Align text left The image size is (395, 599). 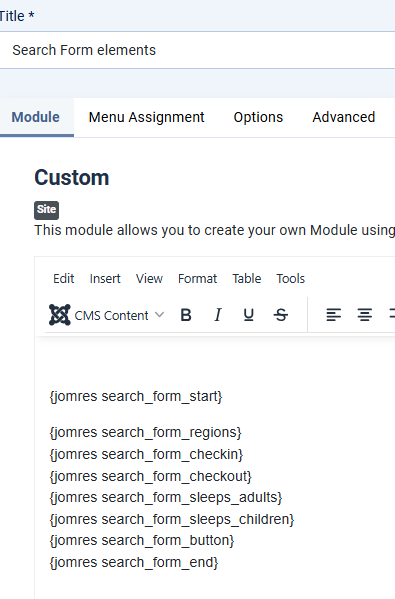pos(333,315)
